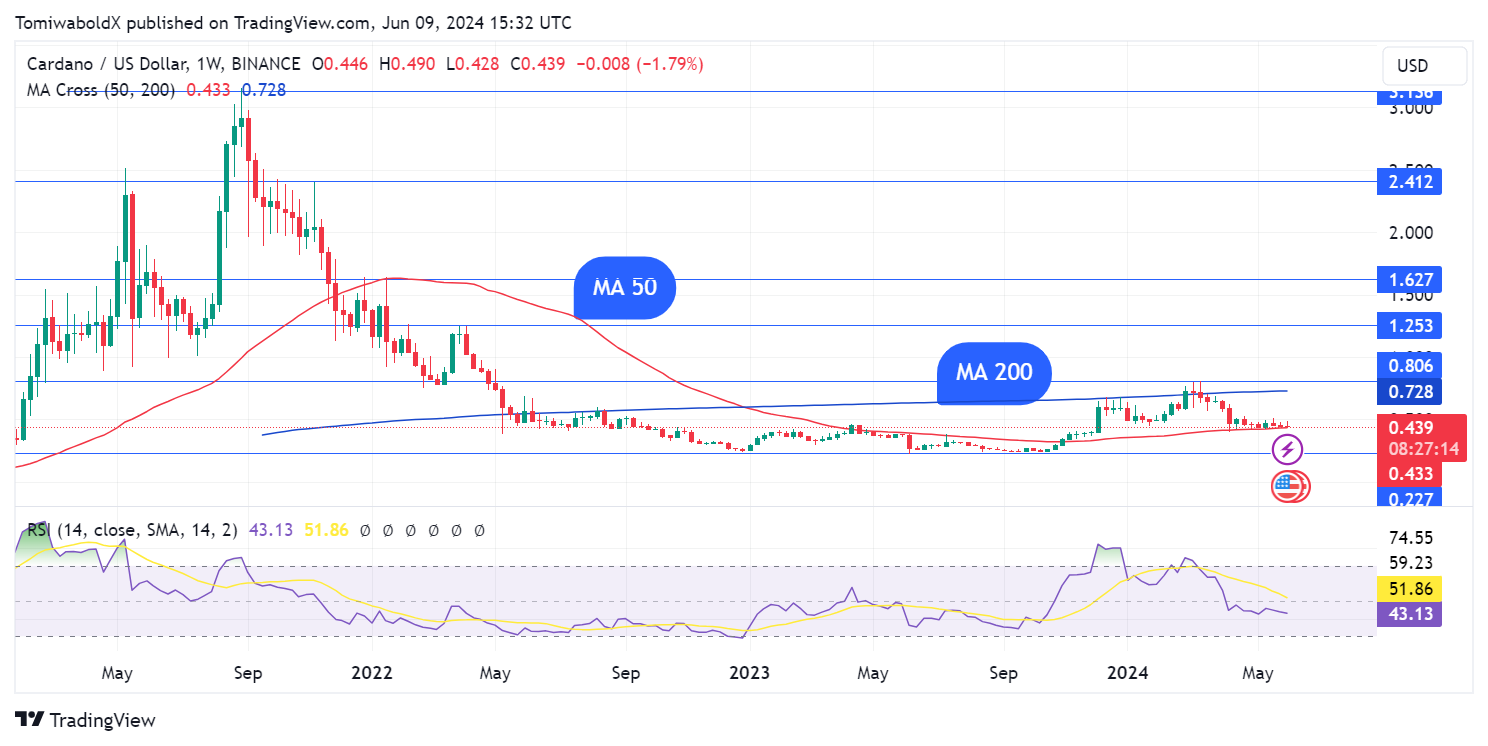Screen dimensions: 1488x746
Task: Click the yellow 51.86 RSI axis label
Action: tap(1409, 588)
